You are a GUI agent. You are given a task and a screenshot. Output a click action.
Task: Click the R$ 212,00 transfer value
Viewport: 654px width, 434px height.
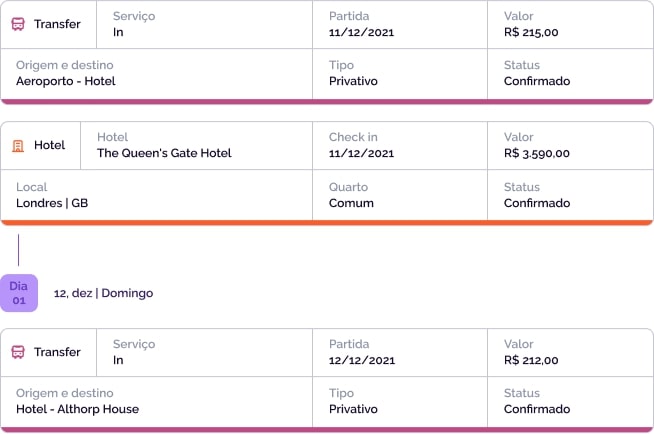click(531, 360)
